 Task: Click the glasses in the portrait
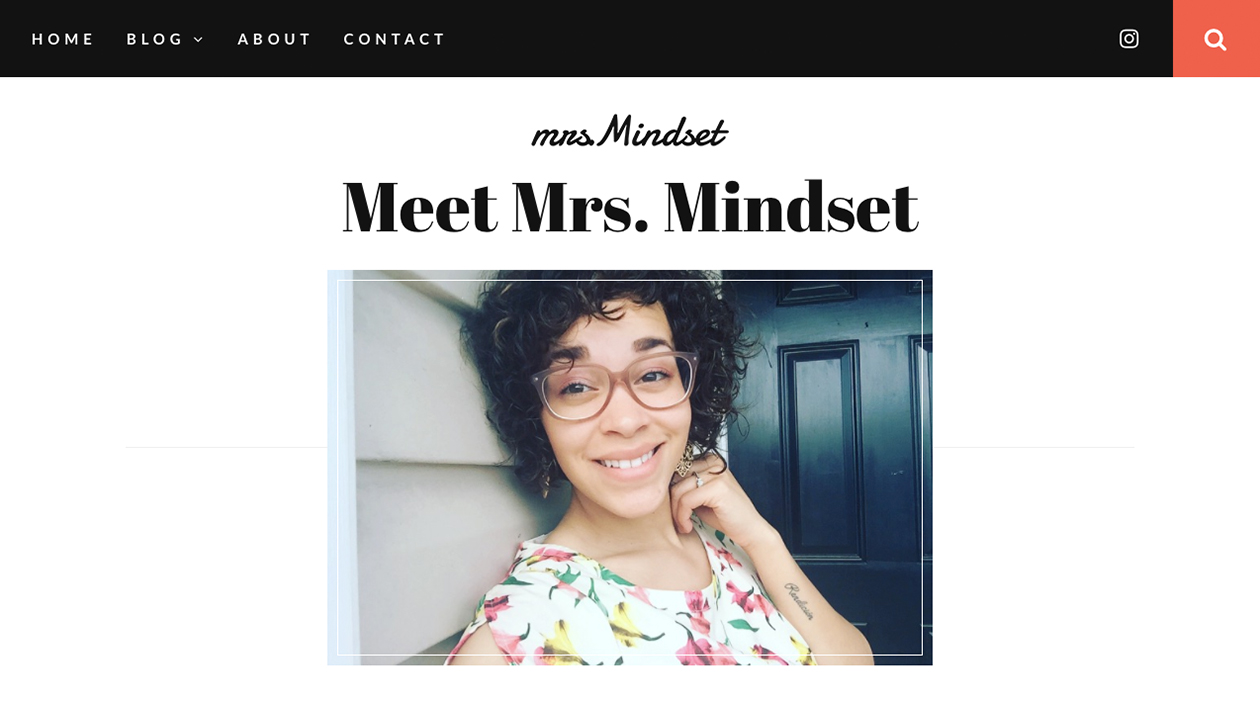pyautogui.click(x=615, y=384)
